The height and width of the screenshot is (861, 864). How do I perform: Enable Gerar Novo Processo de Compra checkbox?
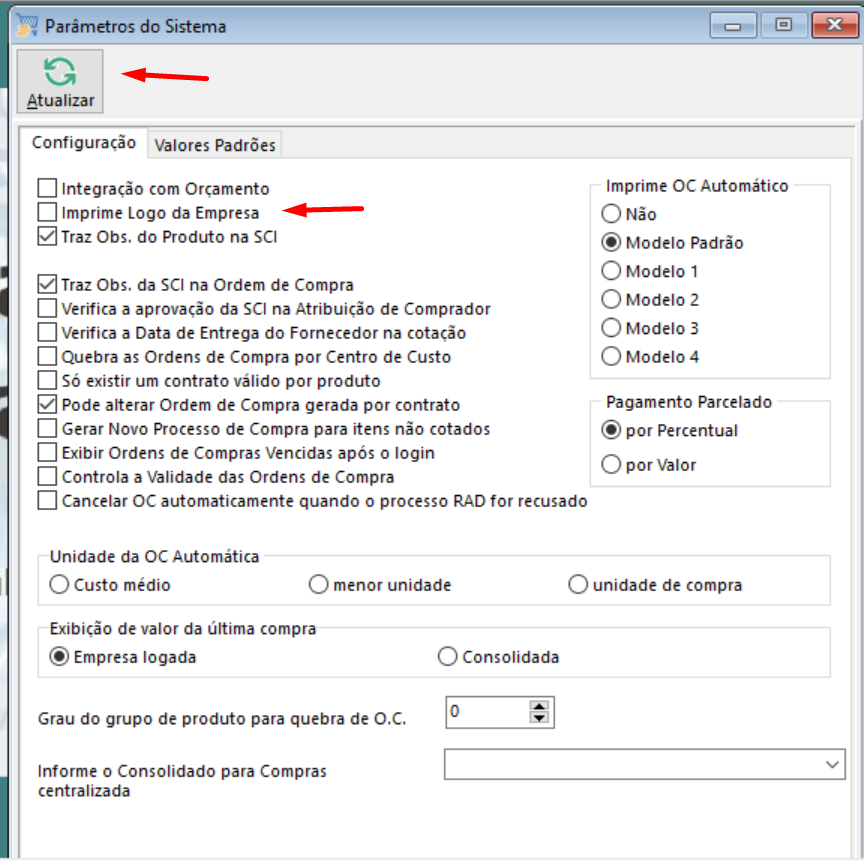47,429
